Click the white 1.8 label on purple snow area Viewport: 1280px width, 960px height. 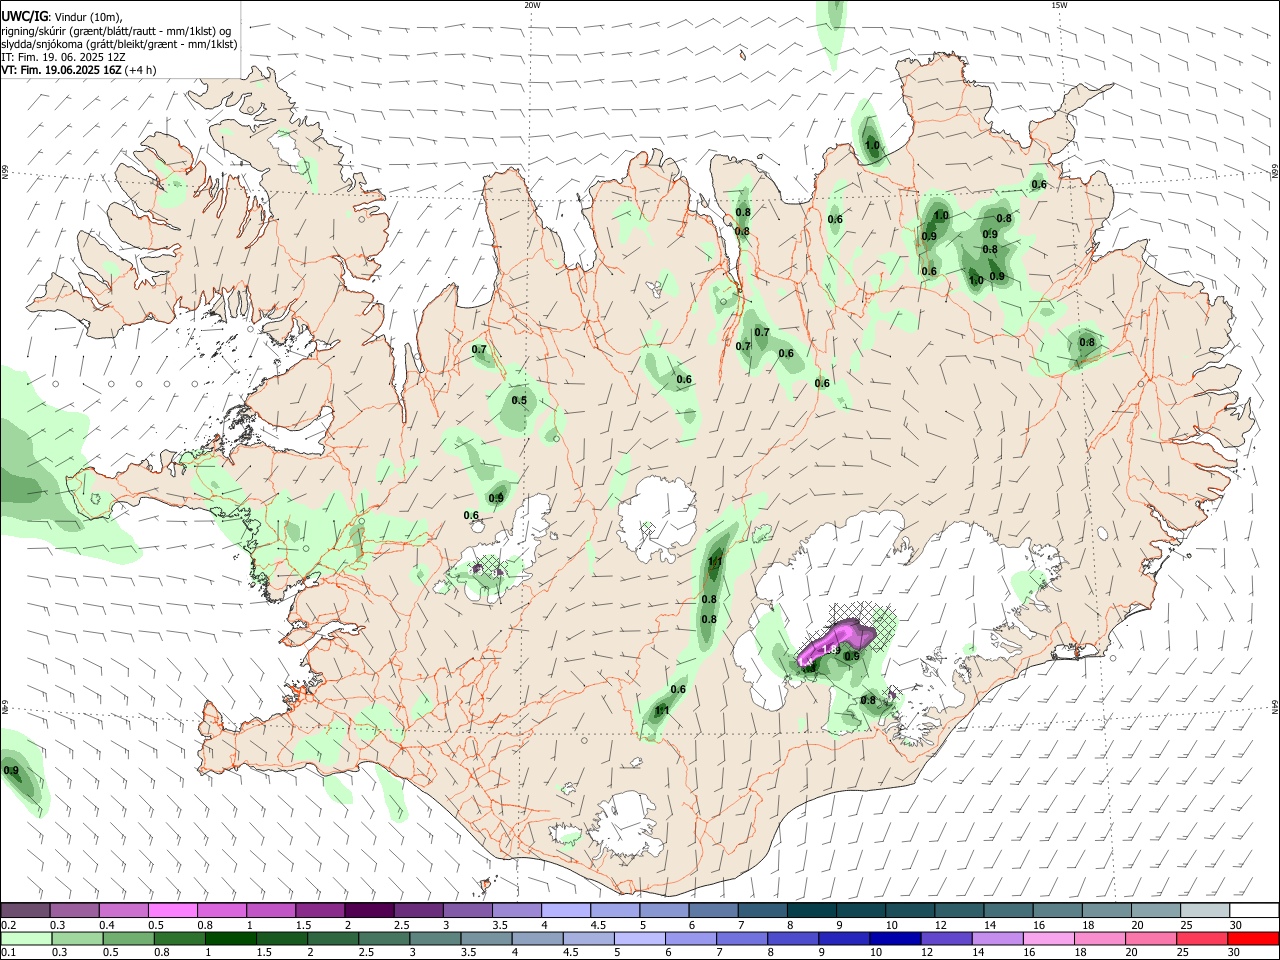(830, 650)
